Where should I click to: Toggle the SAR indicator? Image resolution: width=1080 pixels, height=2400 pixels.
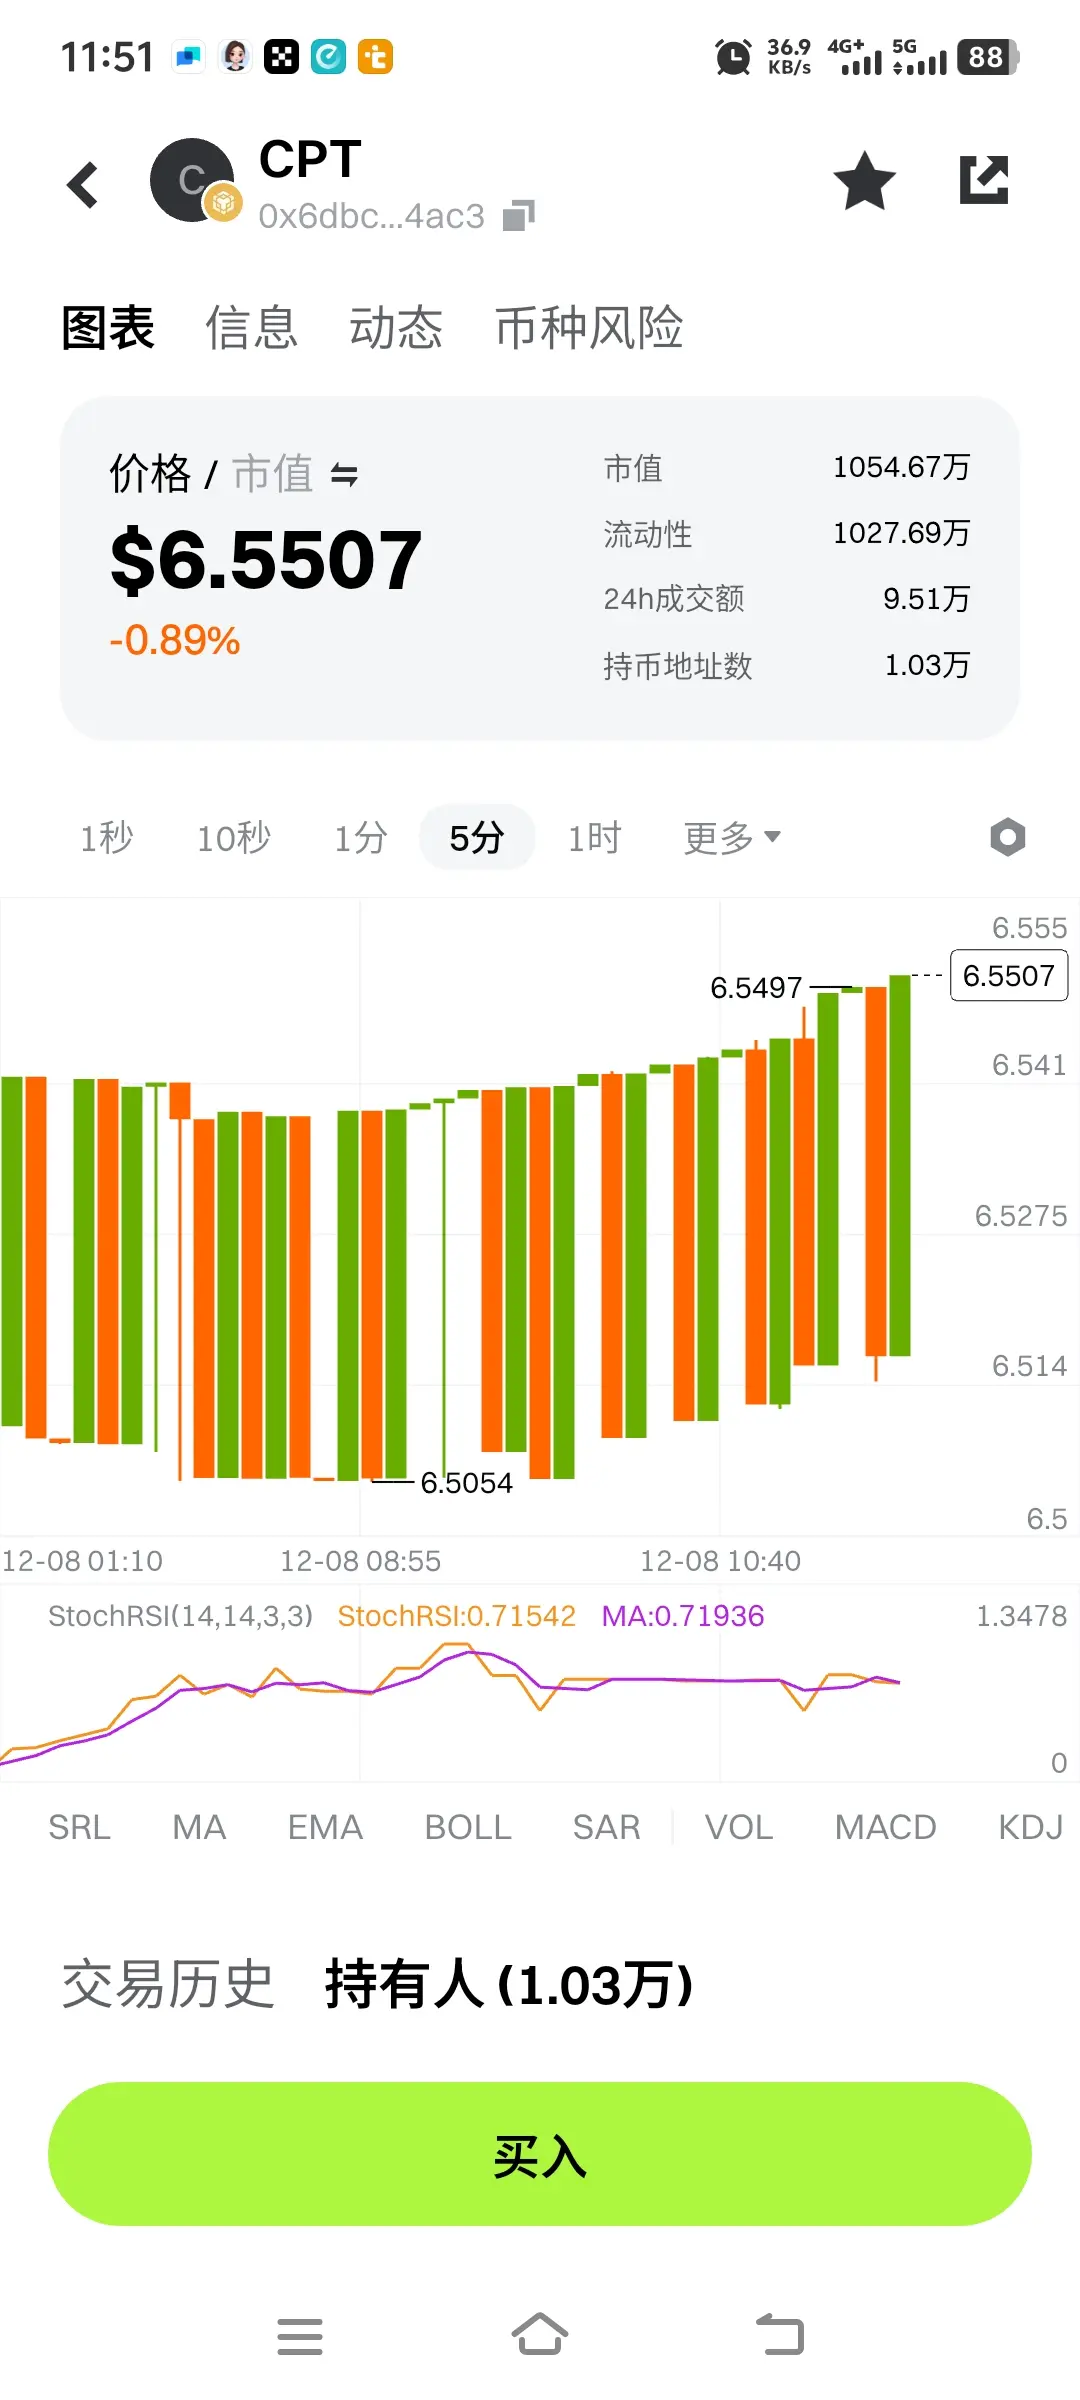pyautogui.click(x=606, y=1827)
